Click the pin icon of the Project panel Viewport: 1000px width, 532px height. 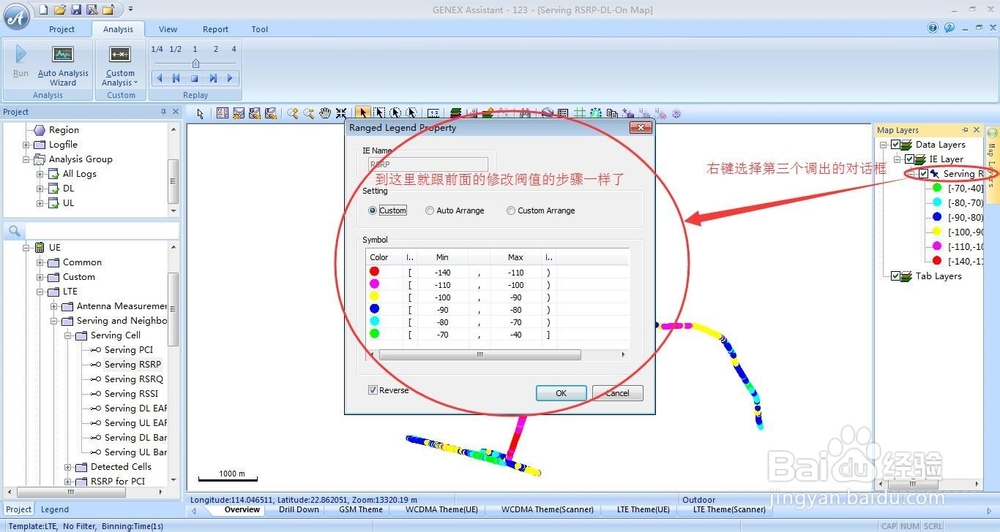pyautogui.click(x=163, y=112)
